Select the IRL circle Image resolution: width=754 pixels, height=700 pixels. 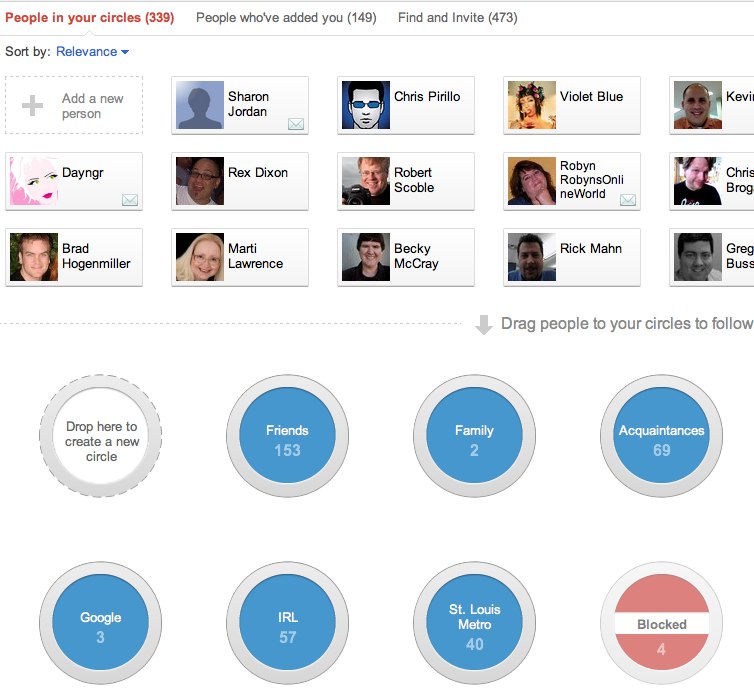click(x=287, y=624)
